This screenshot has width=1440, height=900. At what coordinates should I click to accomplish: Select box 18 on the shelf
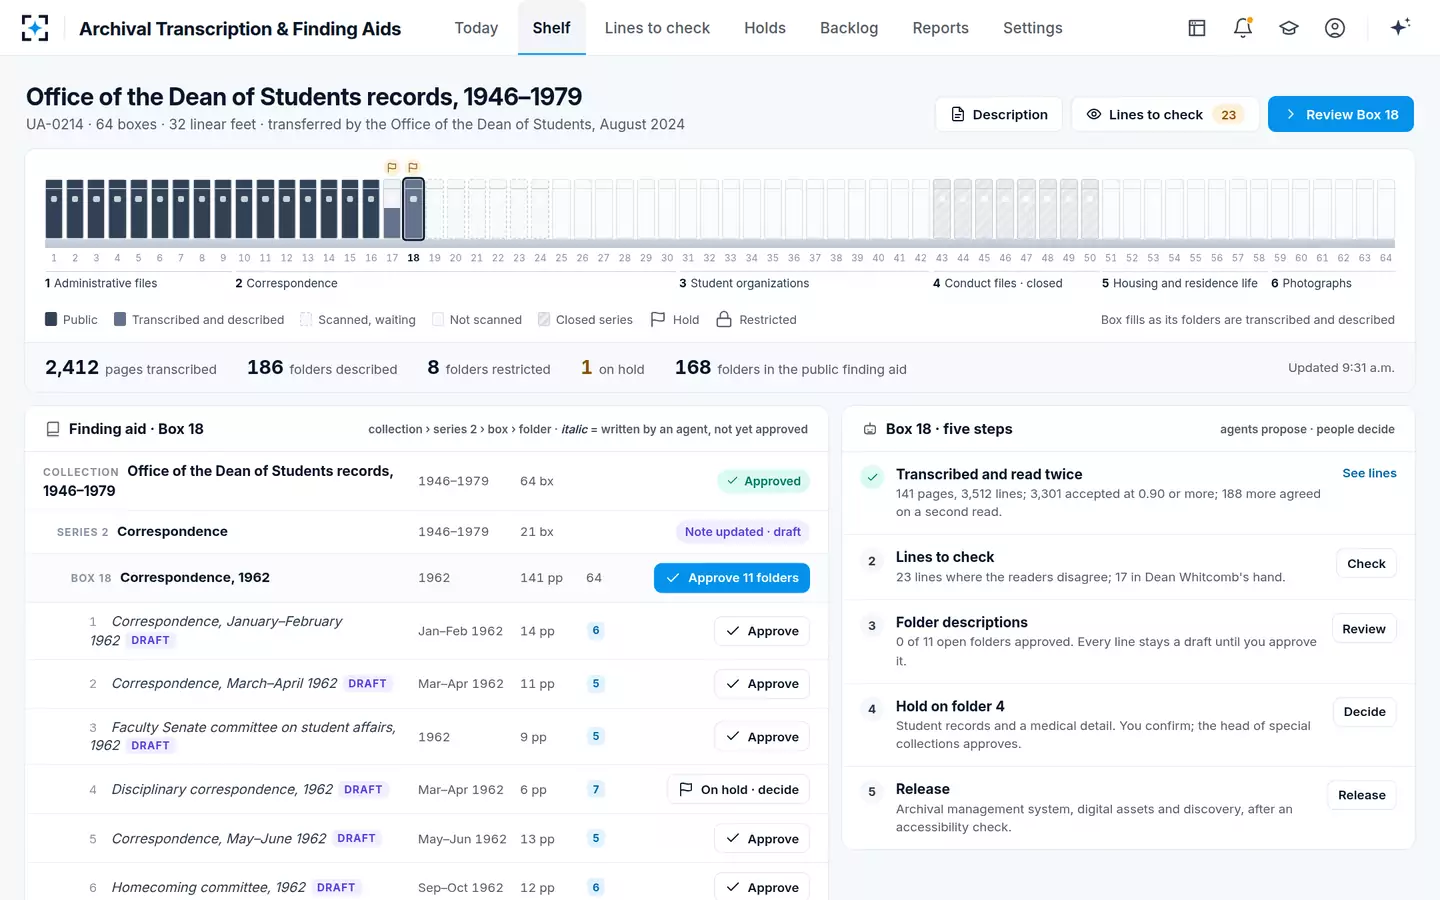413,209
